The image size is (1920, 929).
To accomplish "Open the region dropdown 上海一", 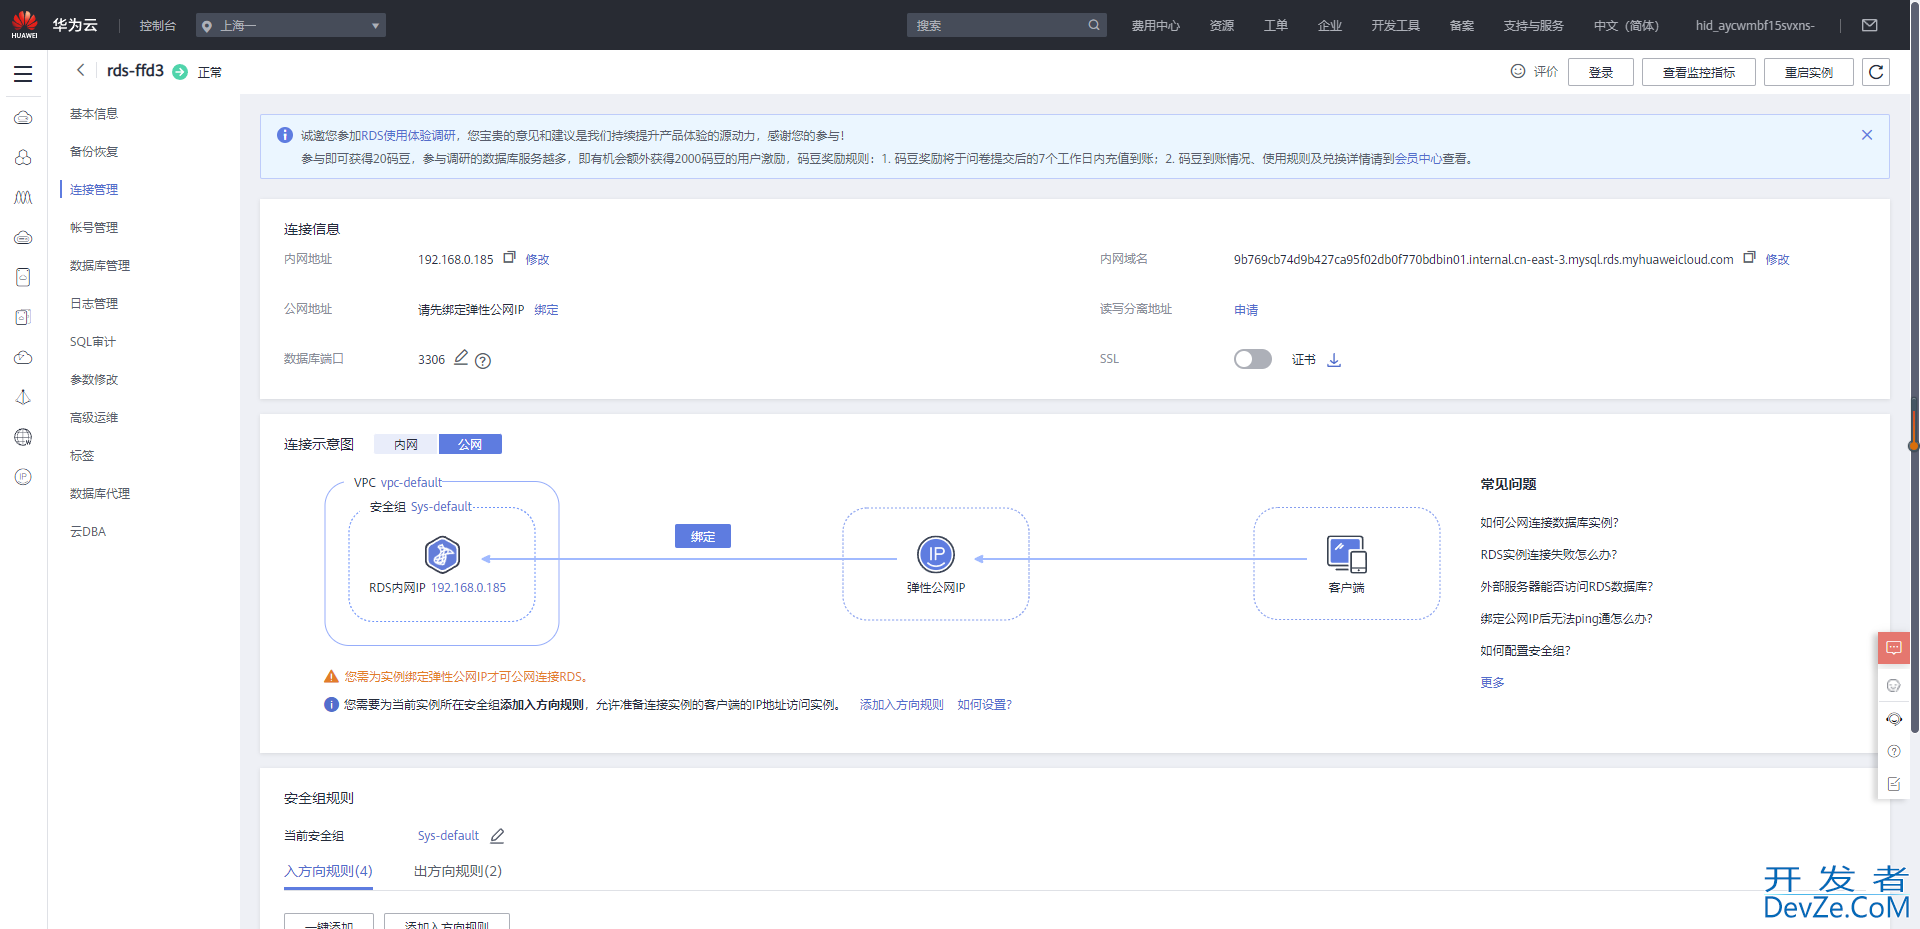I will coord(291,25).
